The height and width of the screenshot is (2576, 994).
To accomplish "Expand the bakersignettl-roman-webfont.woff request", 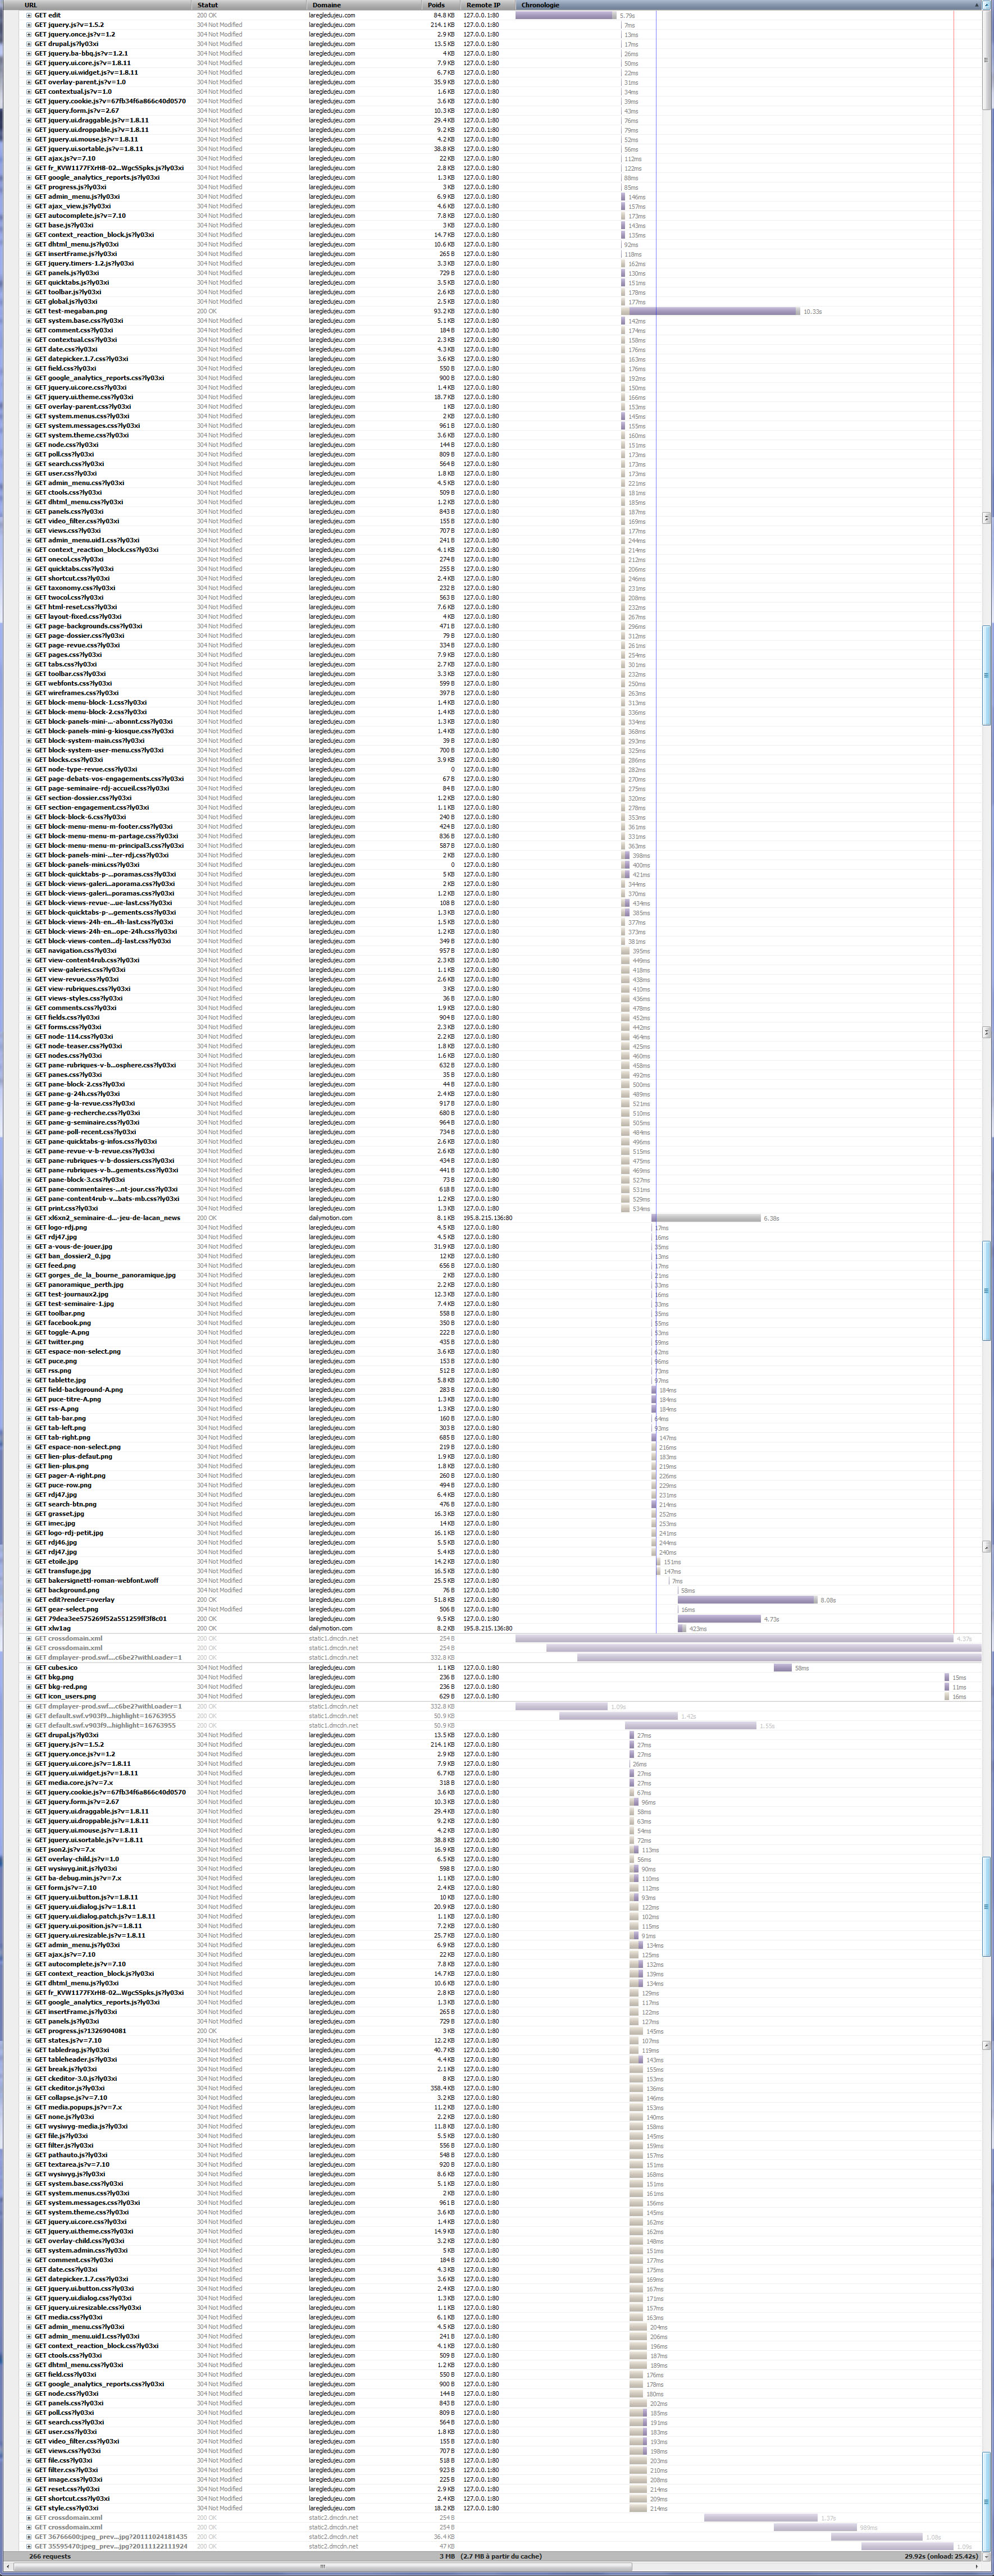I will point(28,1581).
